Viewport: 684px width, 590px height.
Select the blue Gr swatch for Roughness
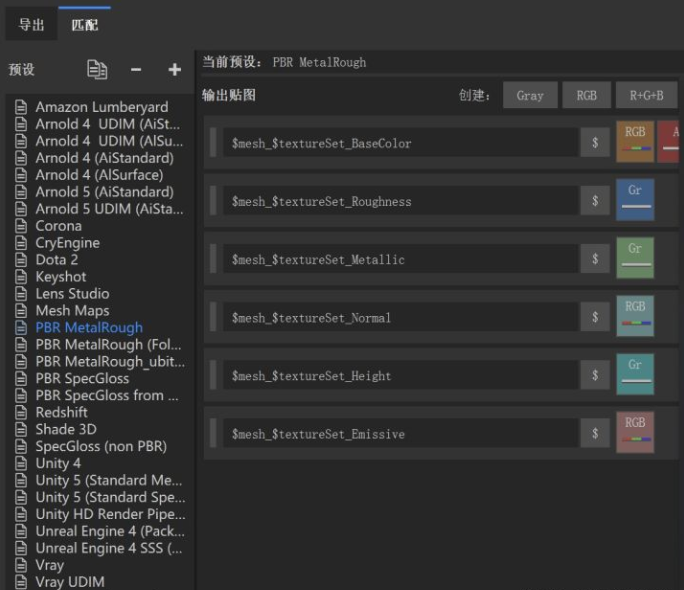[635, 200]
